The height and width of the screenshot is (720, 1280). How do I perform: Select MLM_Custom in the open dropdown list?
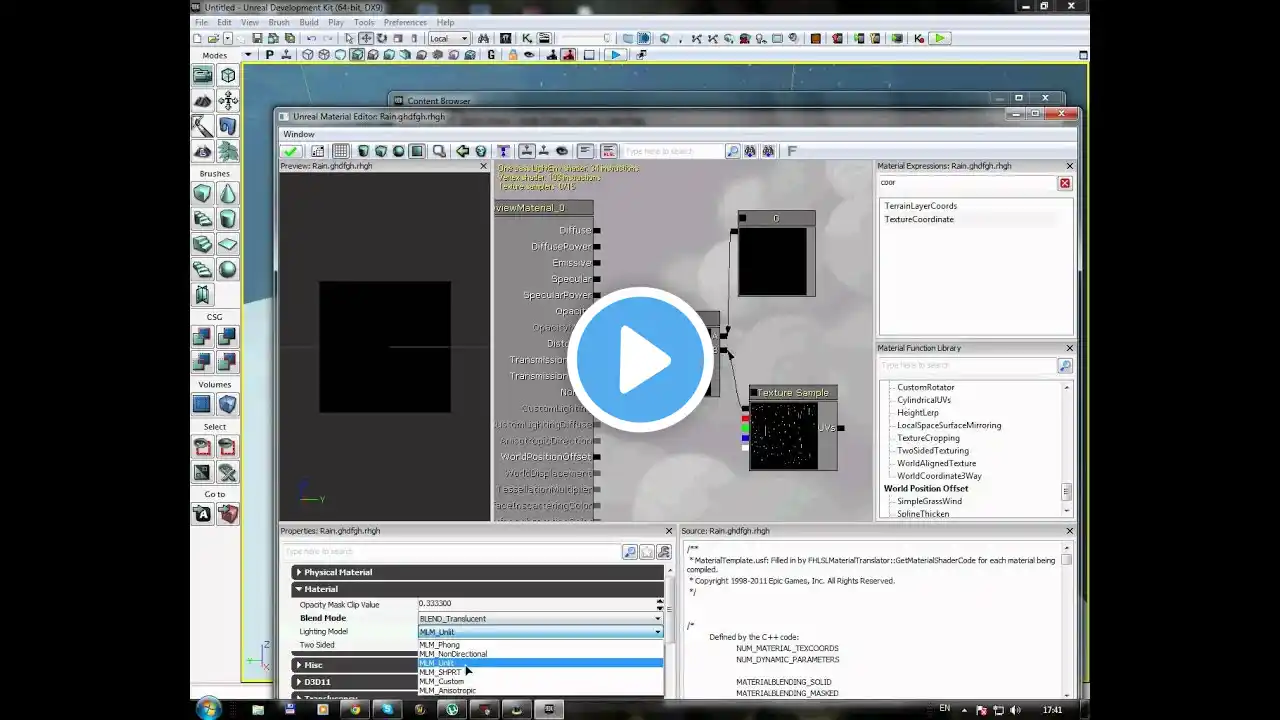point(442,682)
